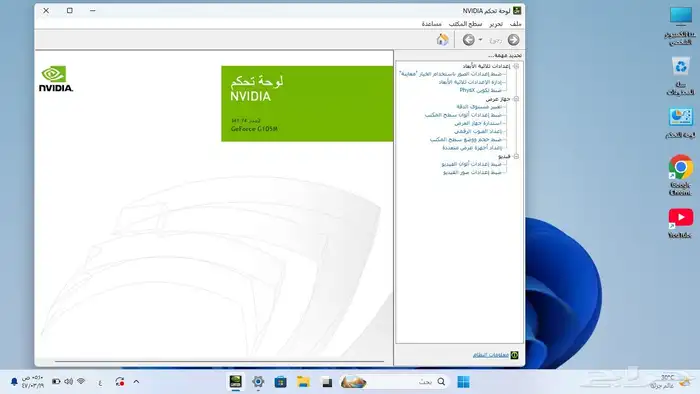Open Microsoft Store from the taskbar
The width and height of the screenshot is (700, 394).
tap(280, 382)
